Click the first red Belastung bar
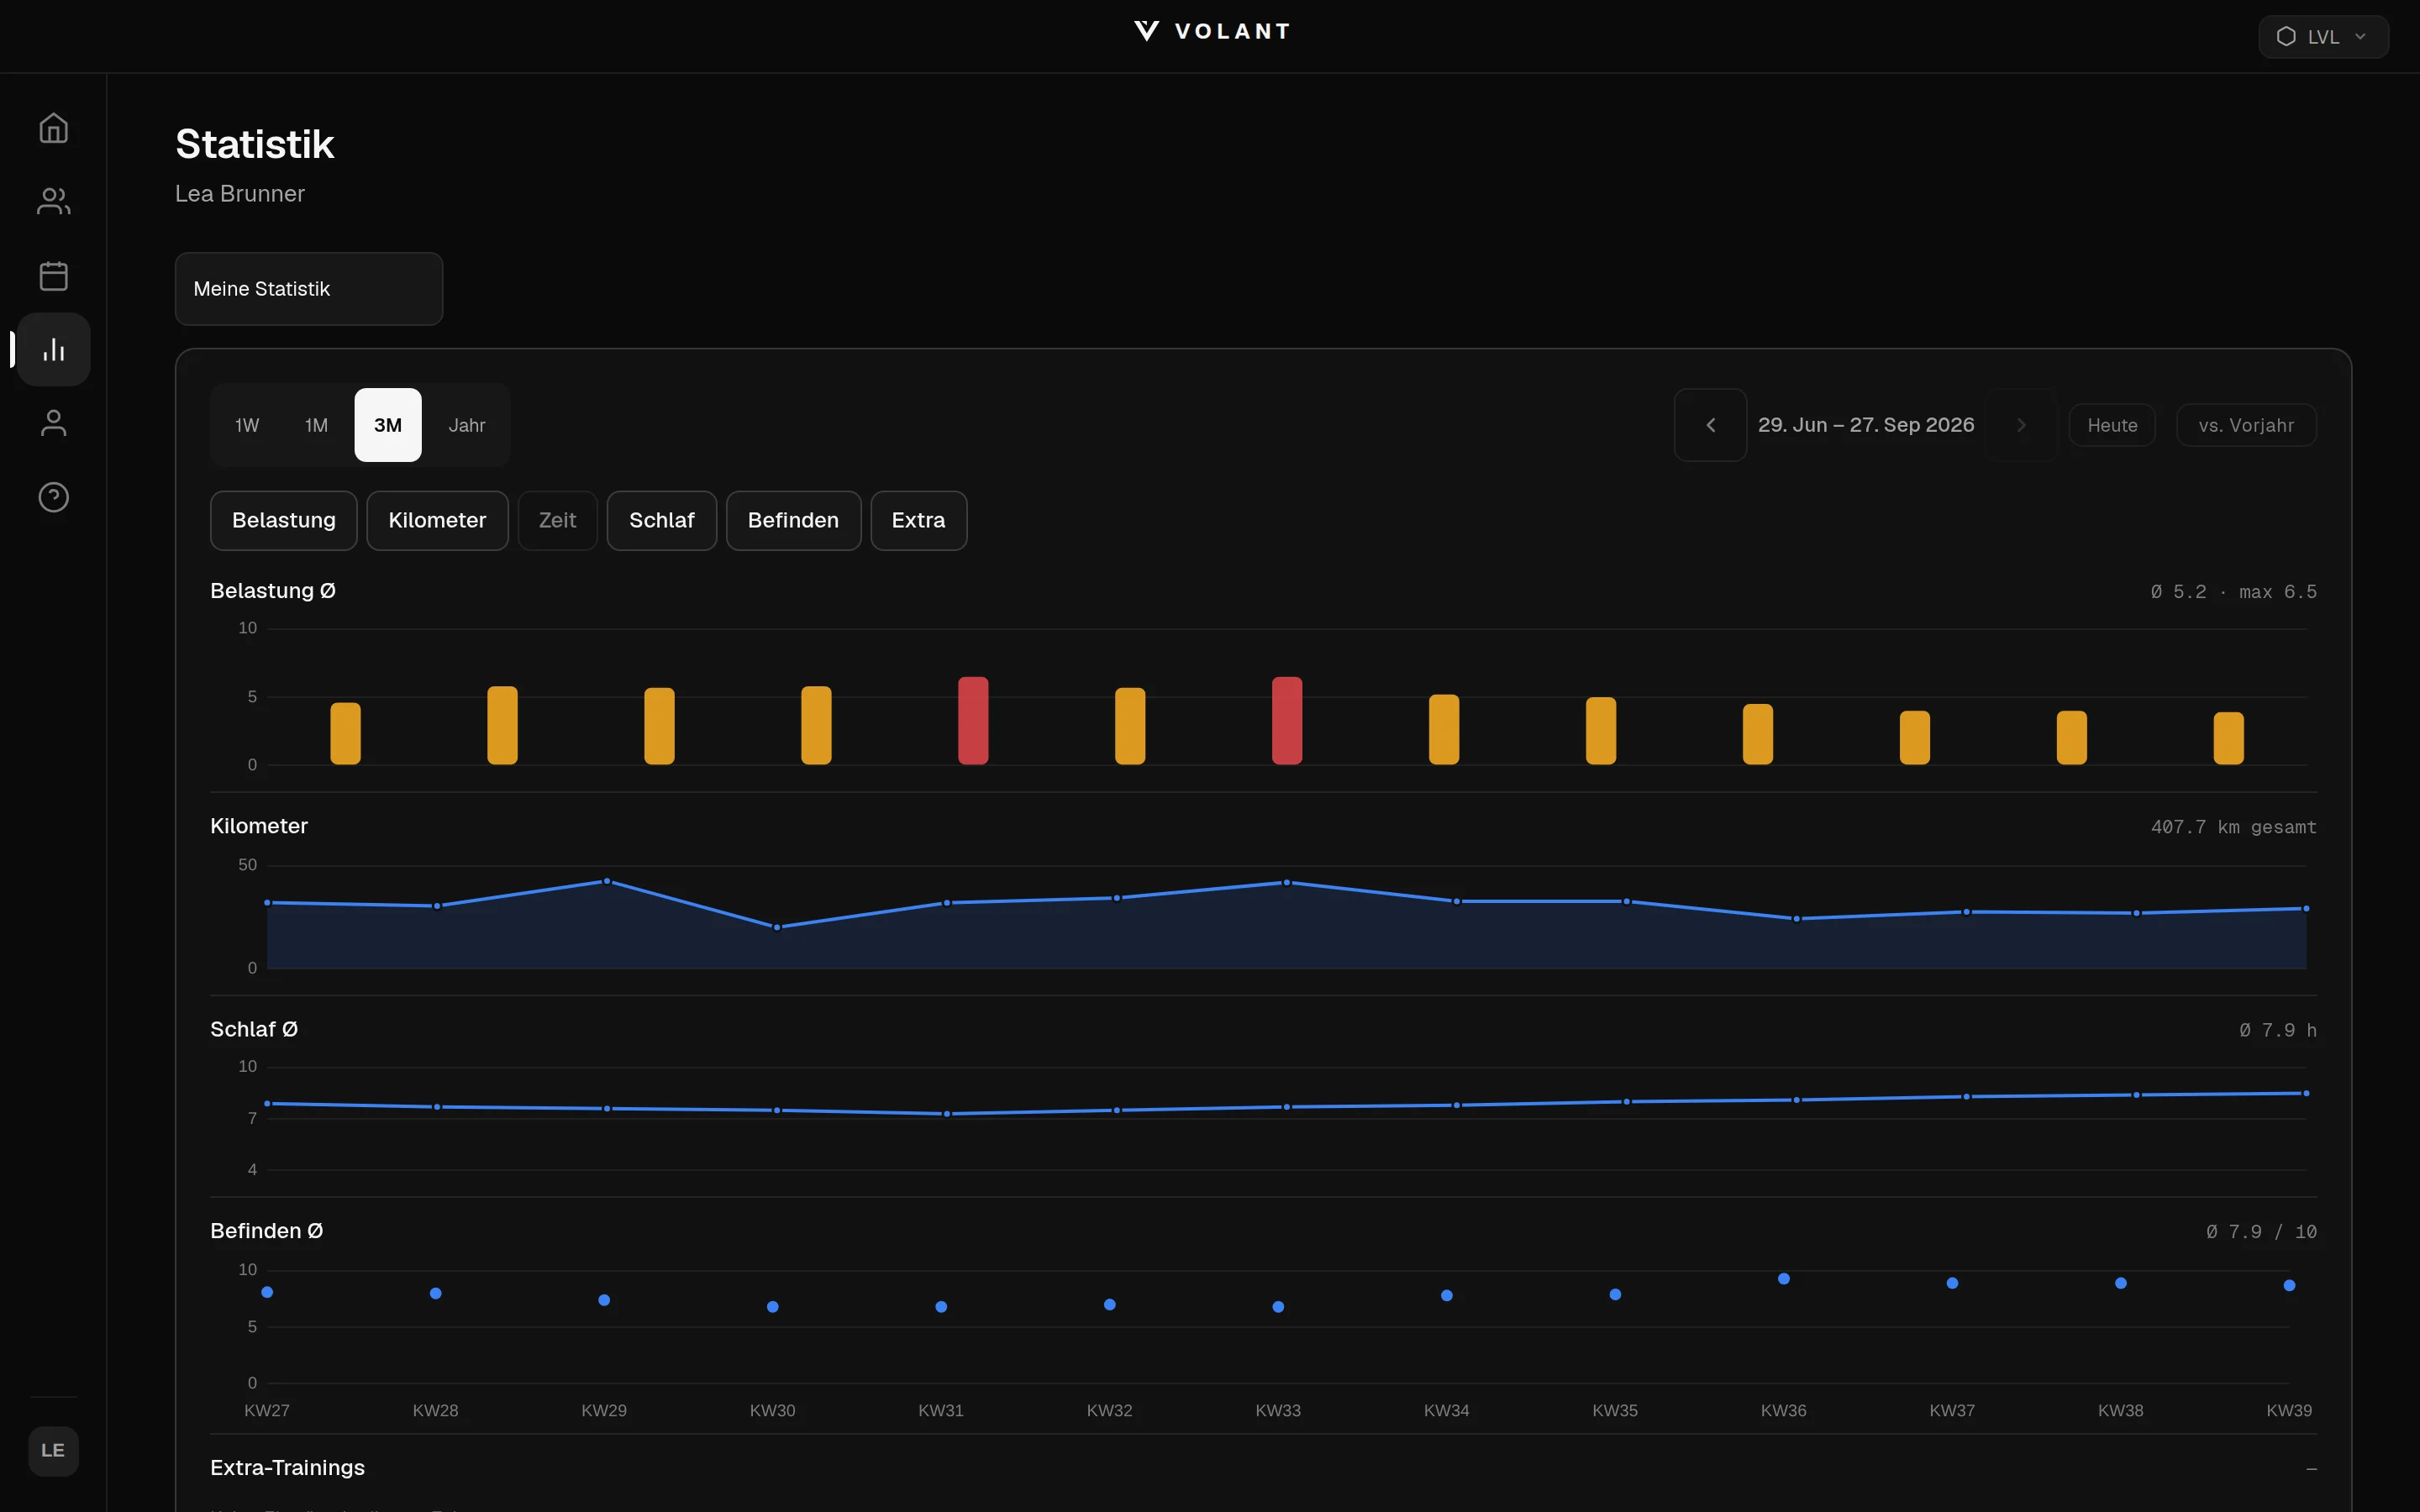This screenshot has height=1512, width=2420. tap(973, 721)
